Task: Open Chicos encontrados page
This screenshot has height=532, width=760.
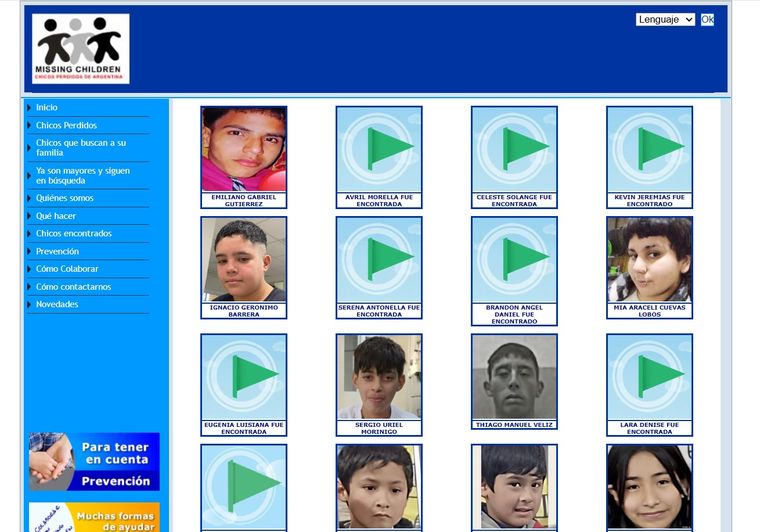Action: click(x=74, y=233)
